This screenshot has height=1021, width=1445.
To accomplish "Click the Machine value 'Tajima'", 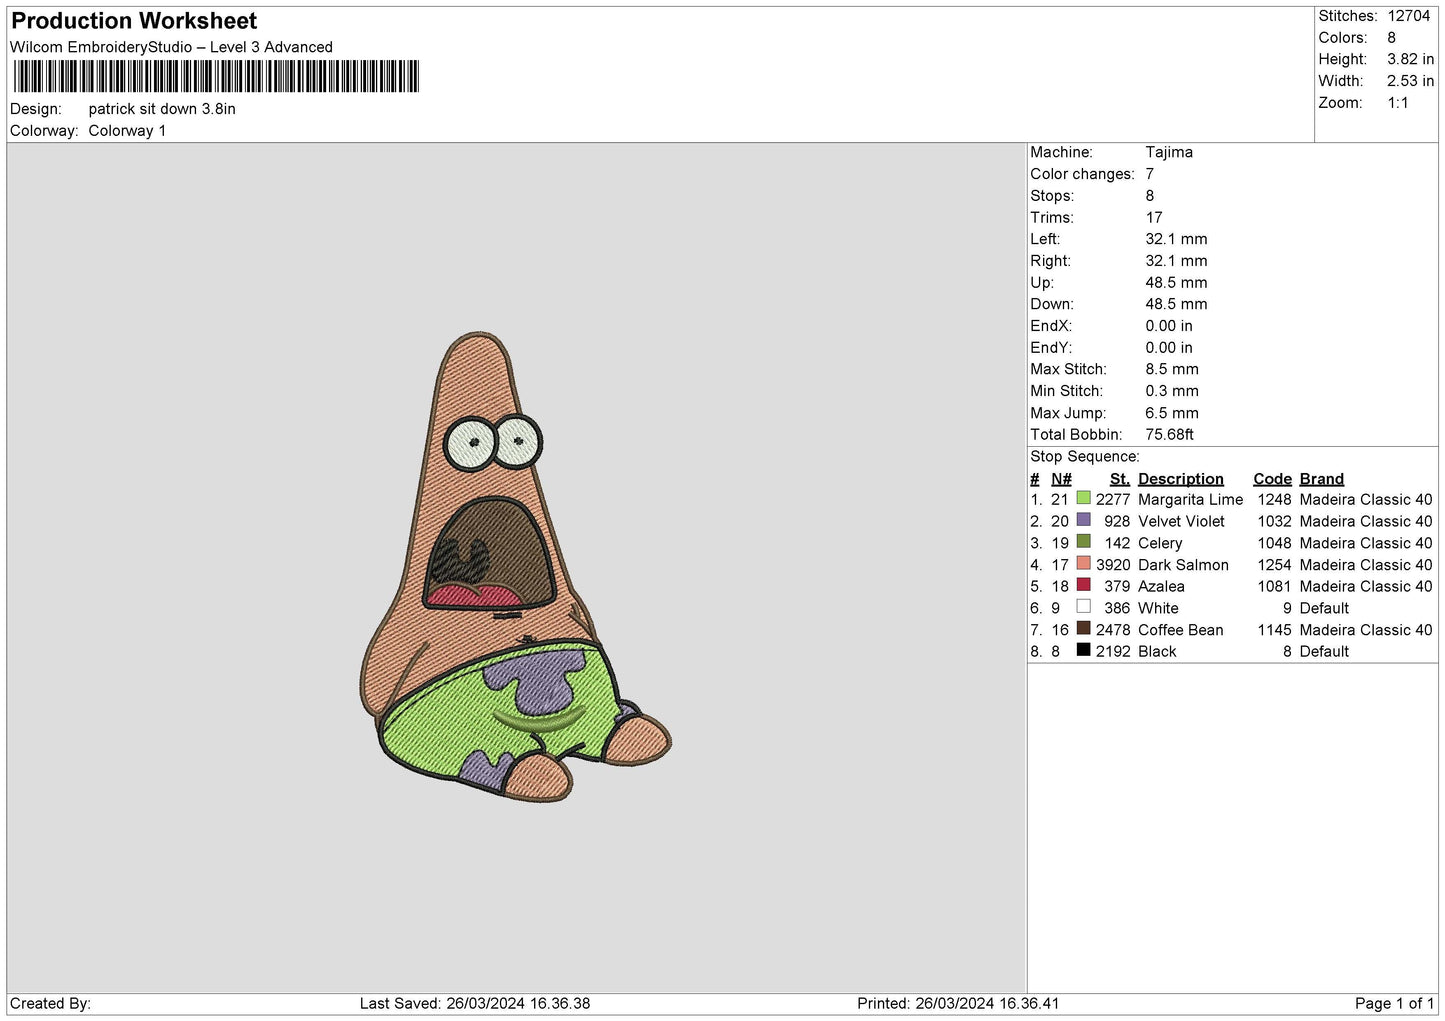I will [1169, 152].
